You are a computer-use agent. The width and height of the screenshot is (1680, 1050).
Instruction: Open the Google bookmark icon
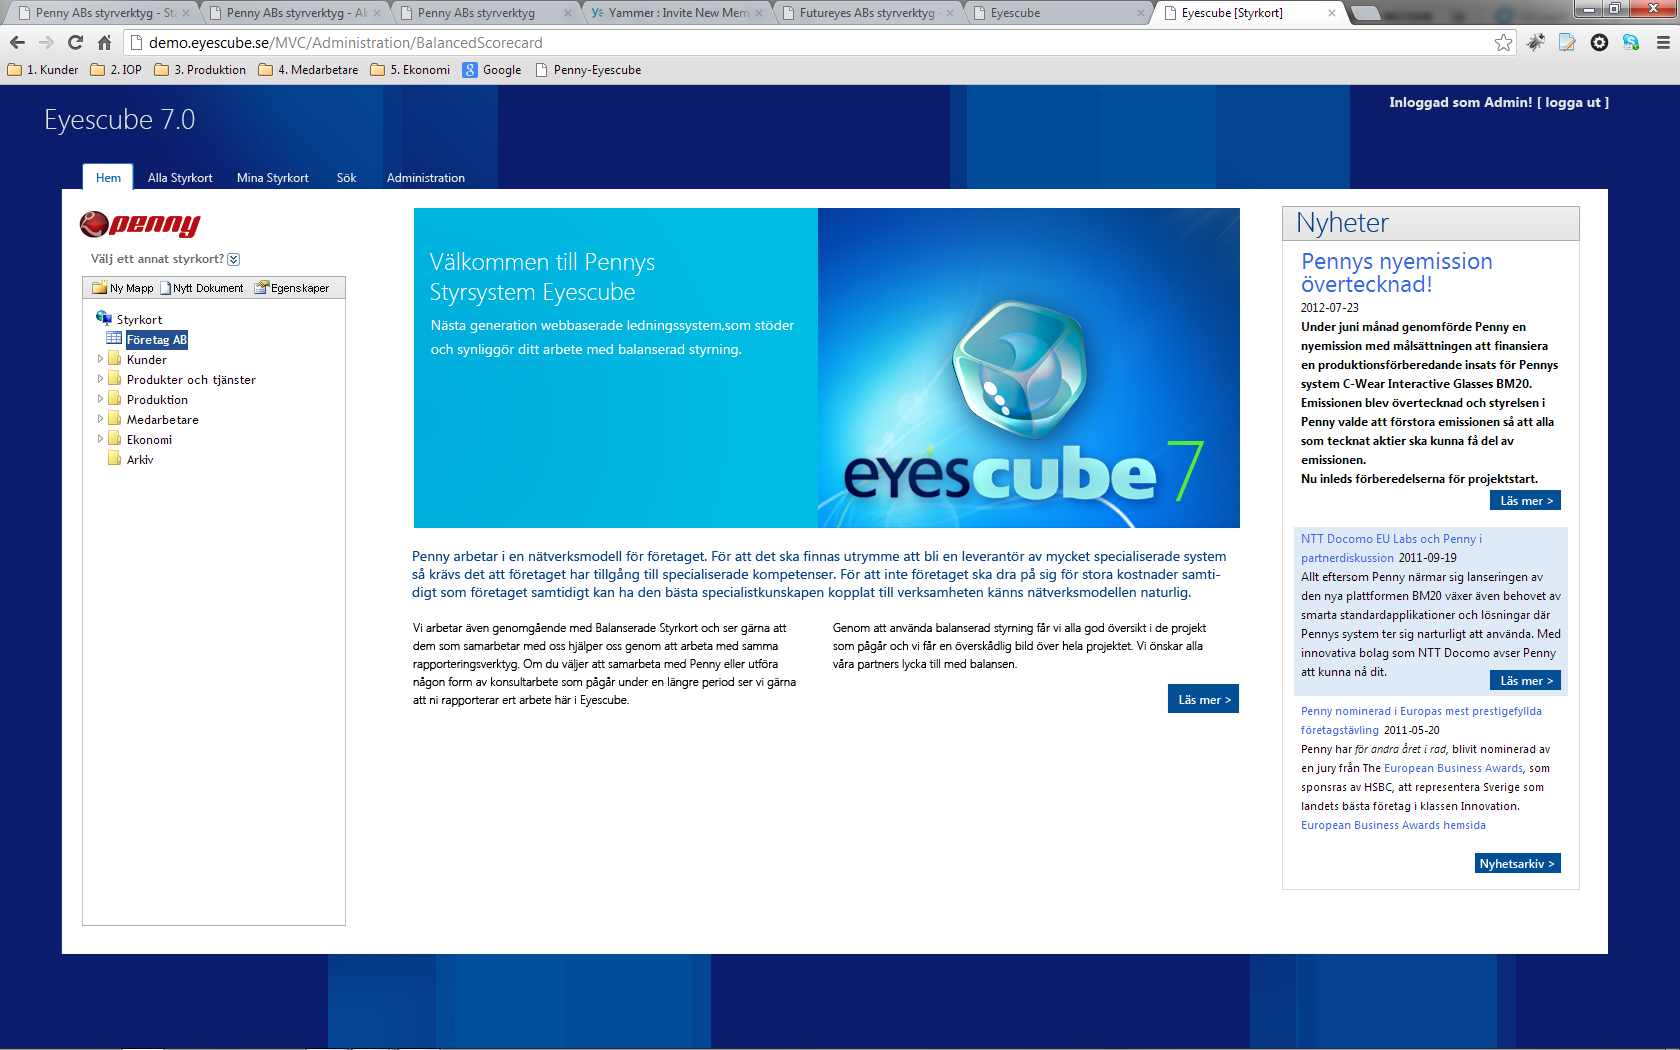[x=470, y=70]
